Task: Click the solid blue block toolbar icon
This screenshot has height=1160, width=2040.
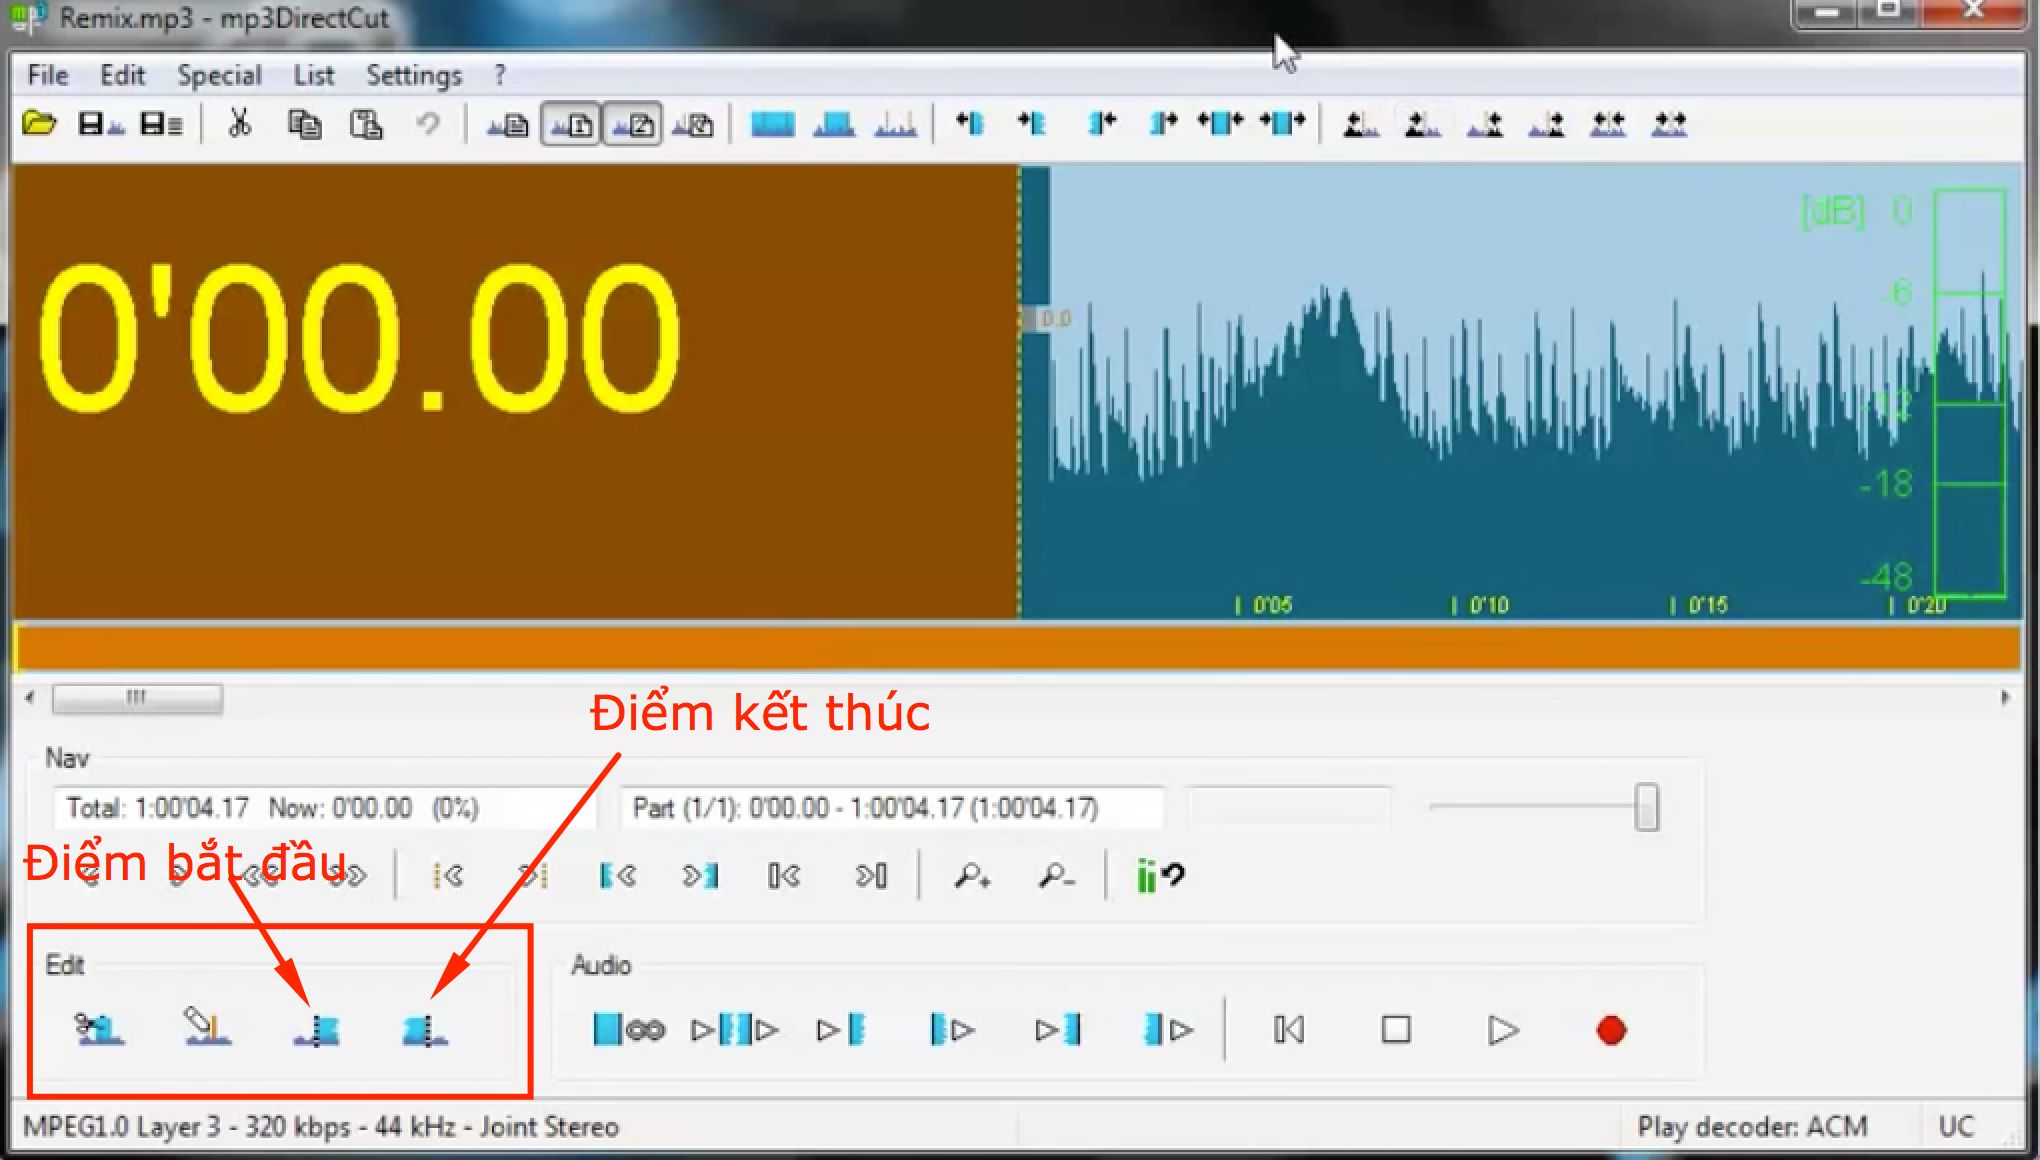Action: [x=772, y=124]
